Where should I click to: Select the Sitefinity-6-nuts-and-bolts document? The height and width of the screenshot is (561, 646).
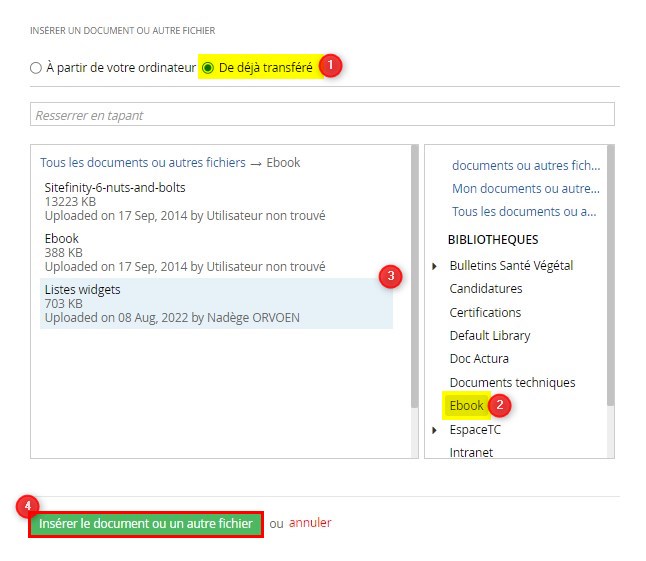pyautogui.click(x=115, y=187)
